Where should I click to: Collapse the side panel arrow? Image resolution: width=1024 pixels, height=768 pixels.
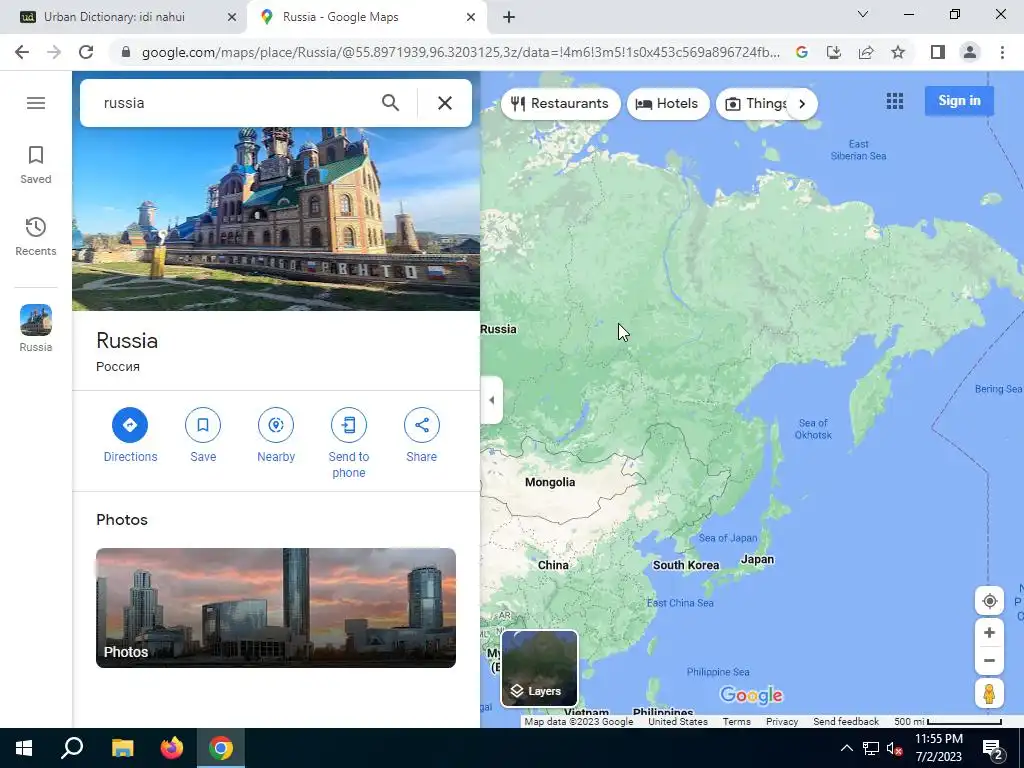coord(492,400)
